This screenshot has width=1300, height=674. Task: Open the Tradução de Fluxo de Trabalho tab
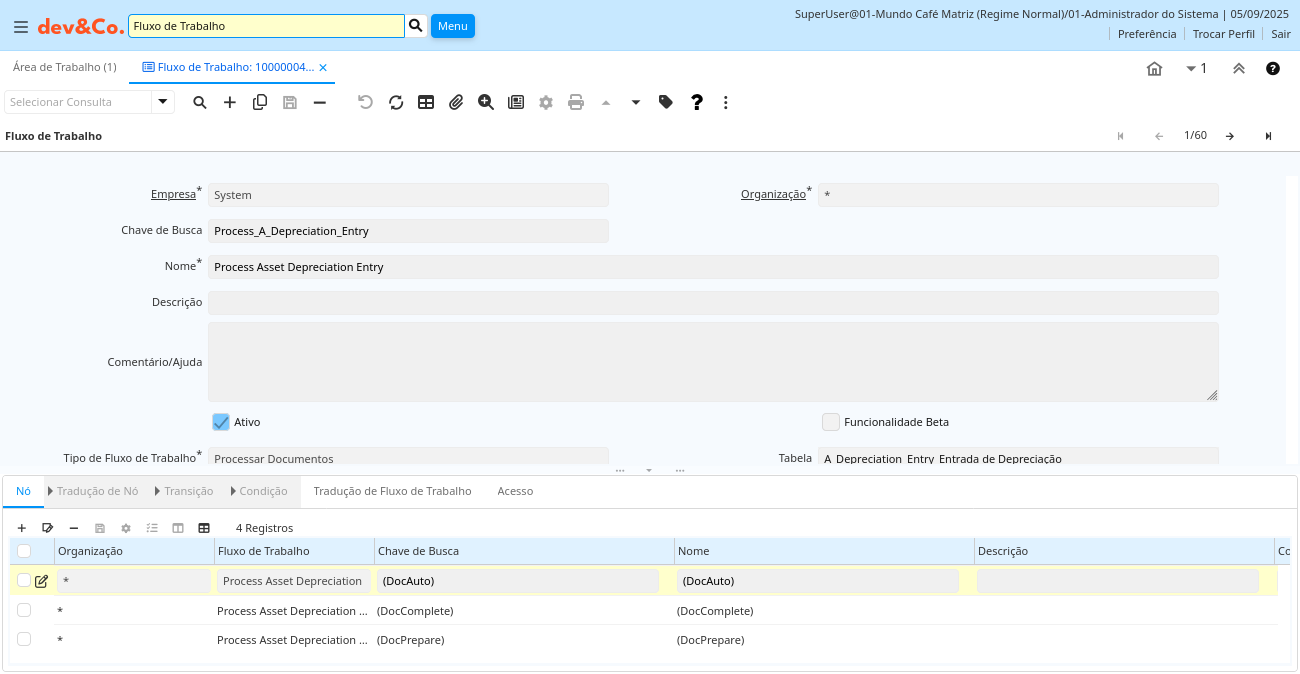click(x=392, y=491)
